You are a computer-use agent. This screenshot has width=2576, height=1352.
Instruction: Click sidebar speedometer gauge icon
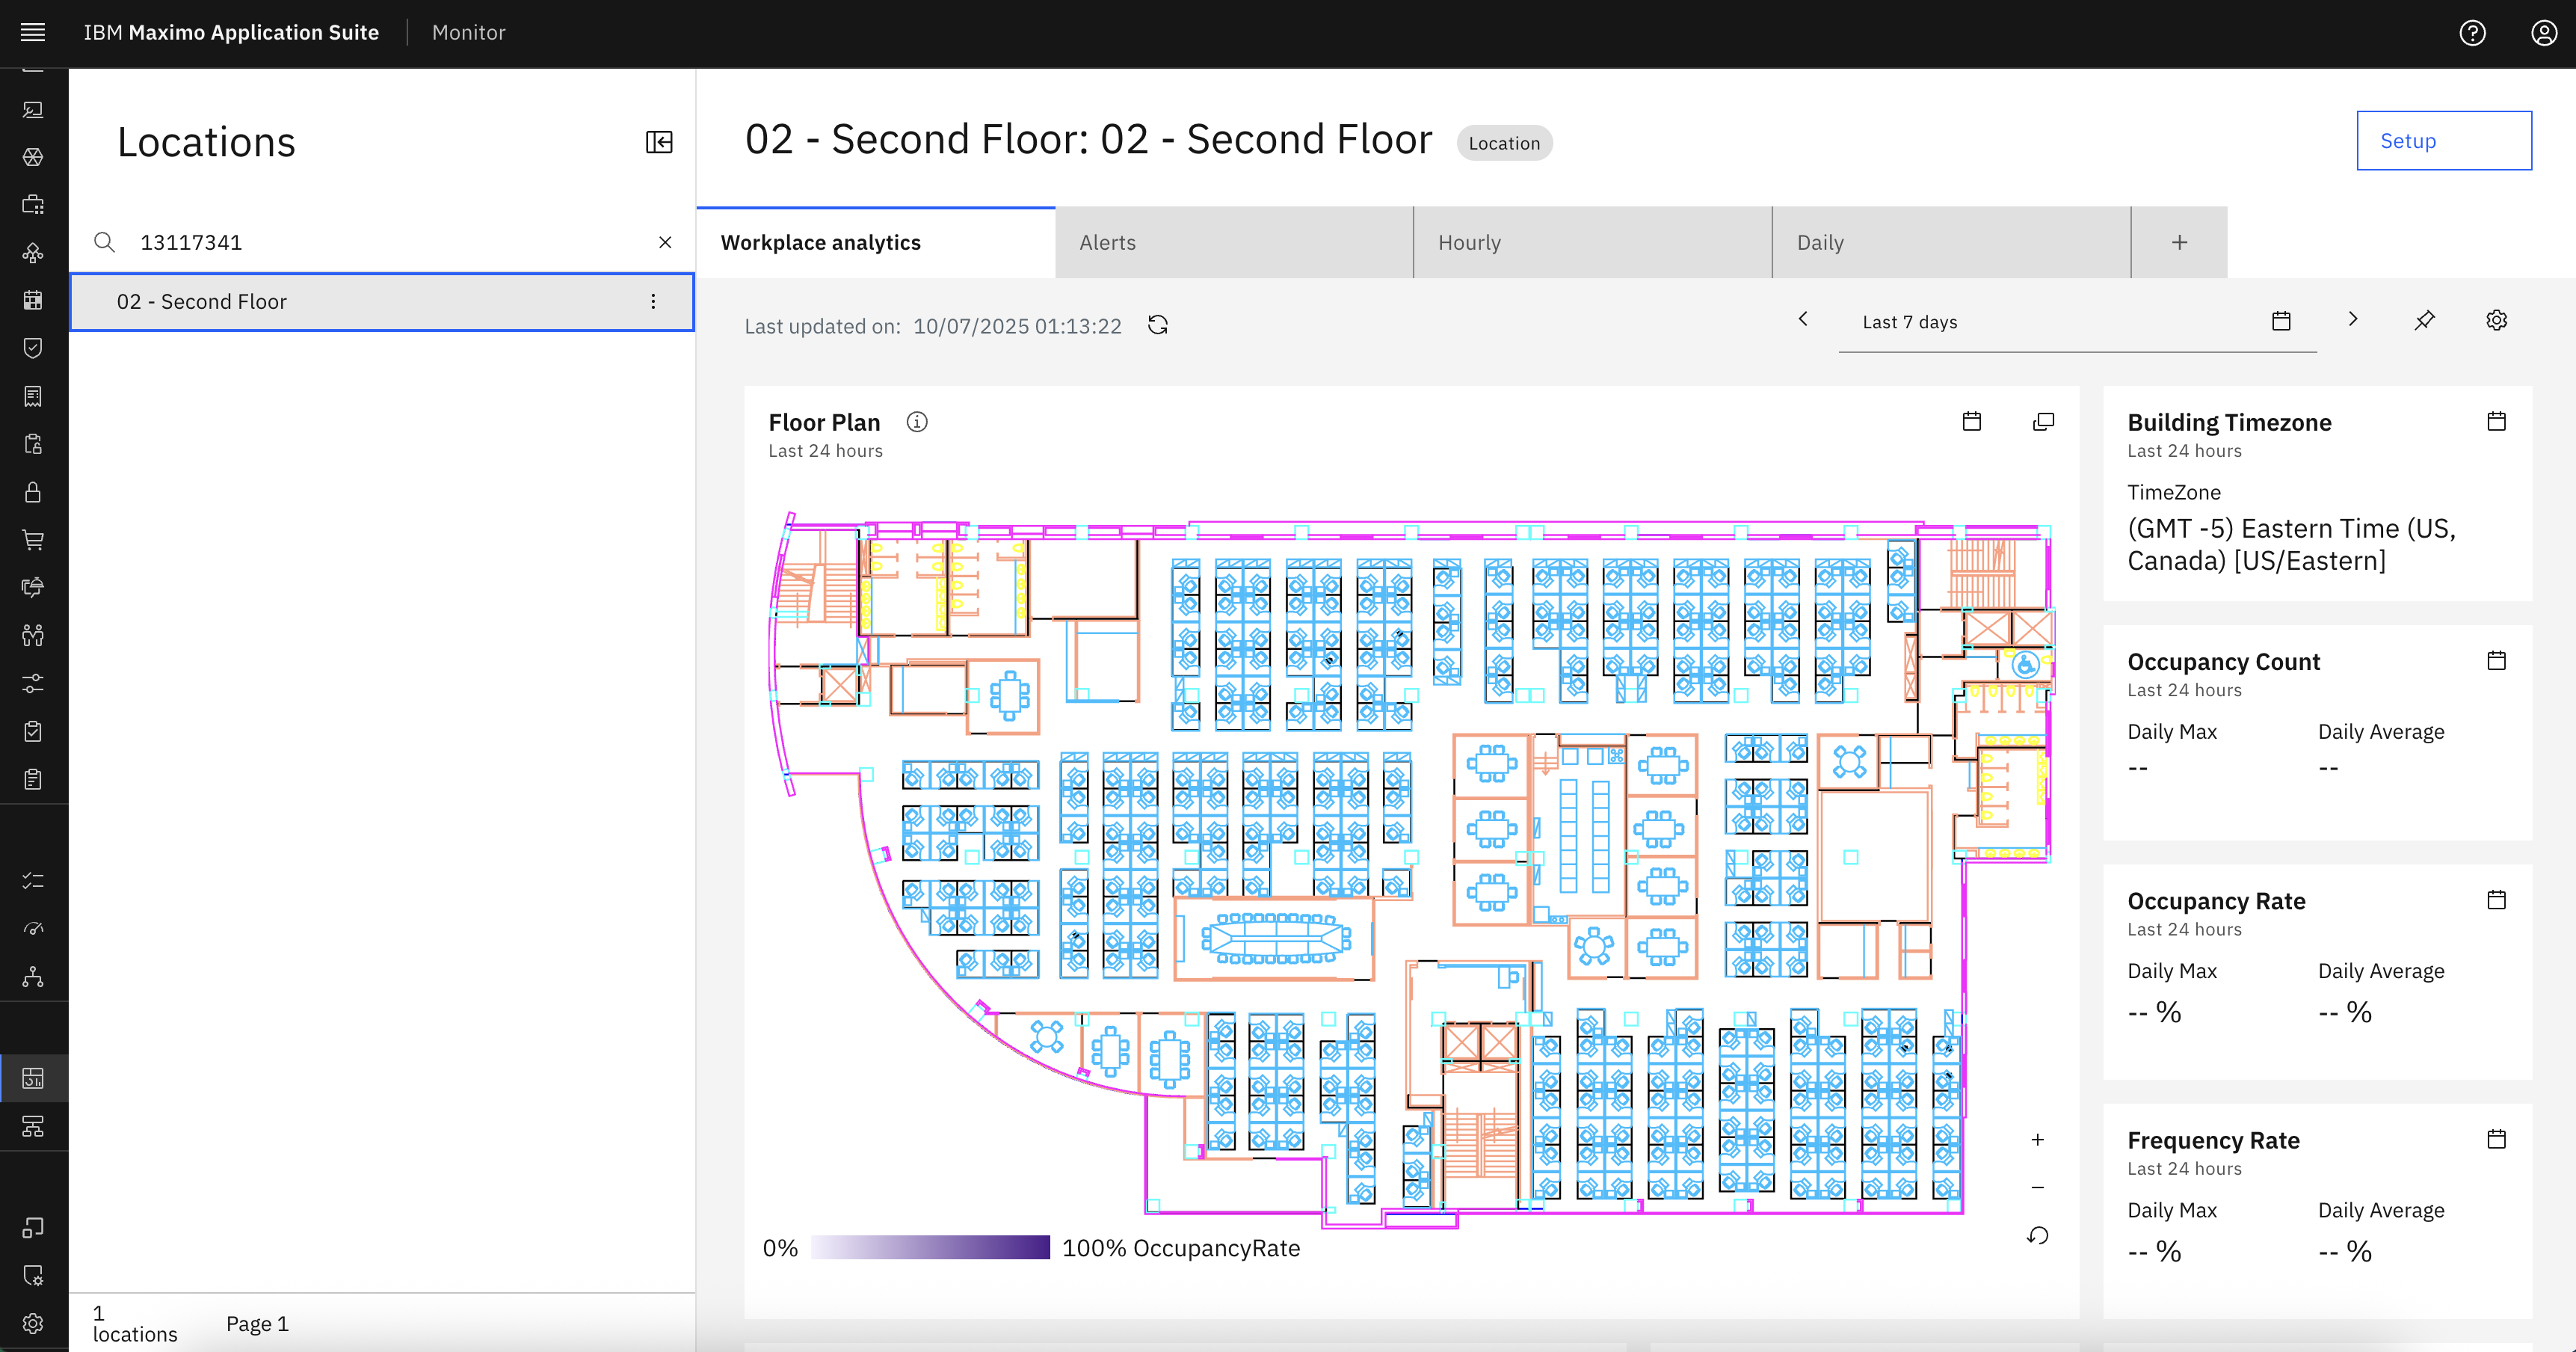click(33, 929)
